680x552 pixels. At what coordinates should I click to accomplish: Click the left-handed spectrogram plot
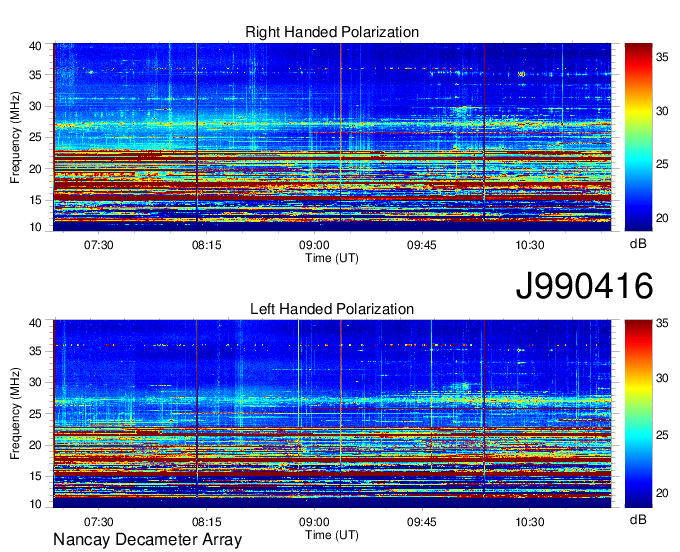pos(332,414)
